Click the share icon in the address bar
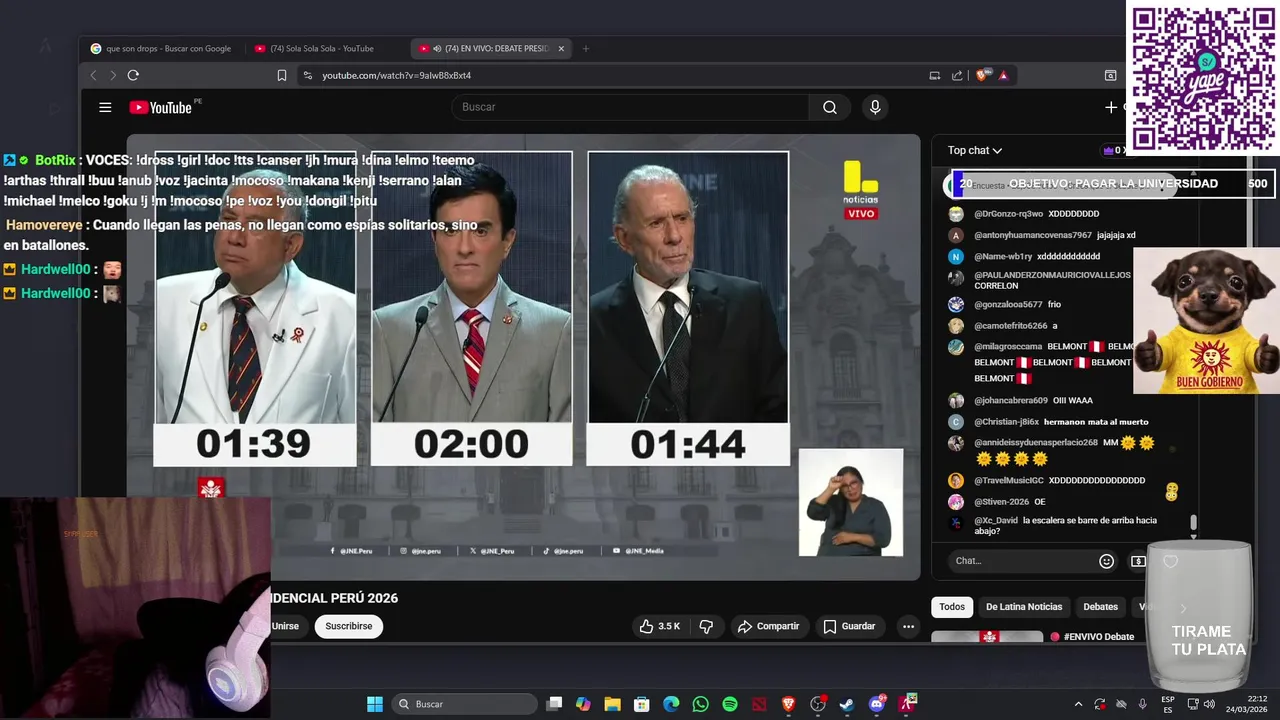 [x=957, y=75]
